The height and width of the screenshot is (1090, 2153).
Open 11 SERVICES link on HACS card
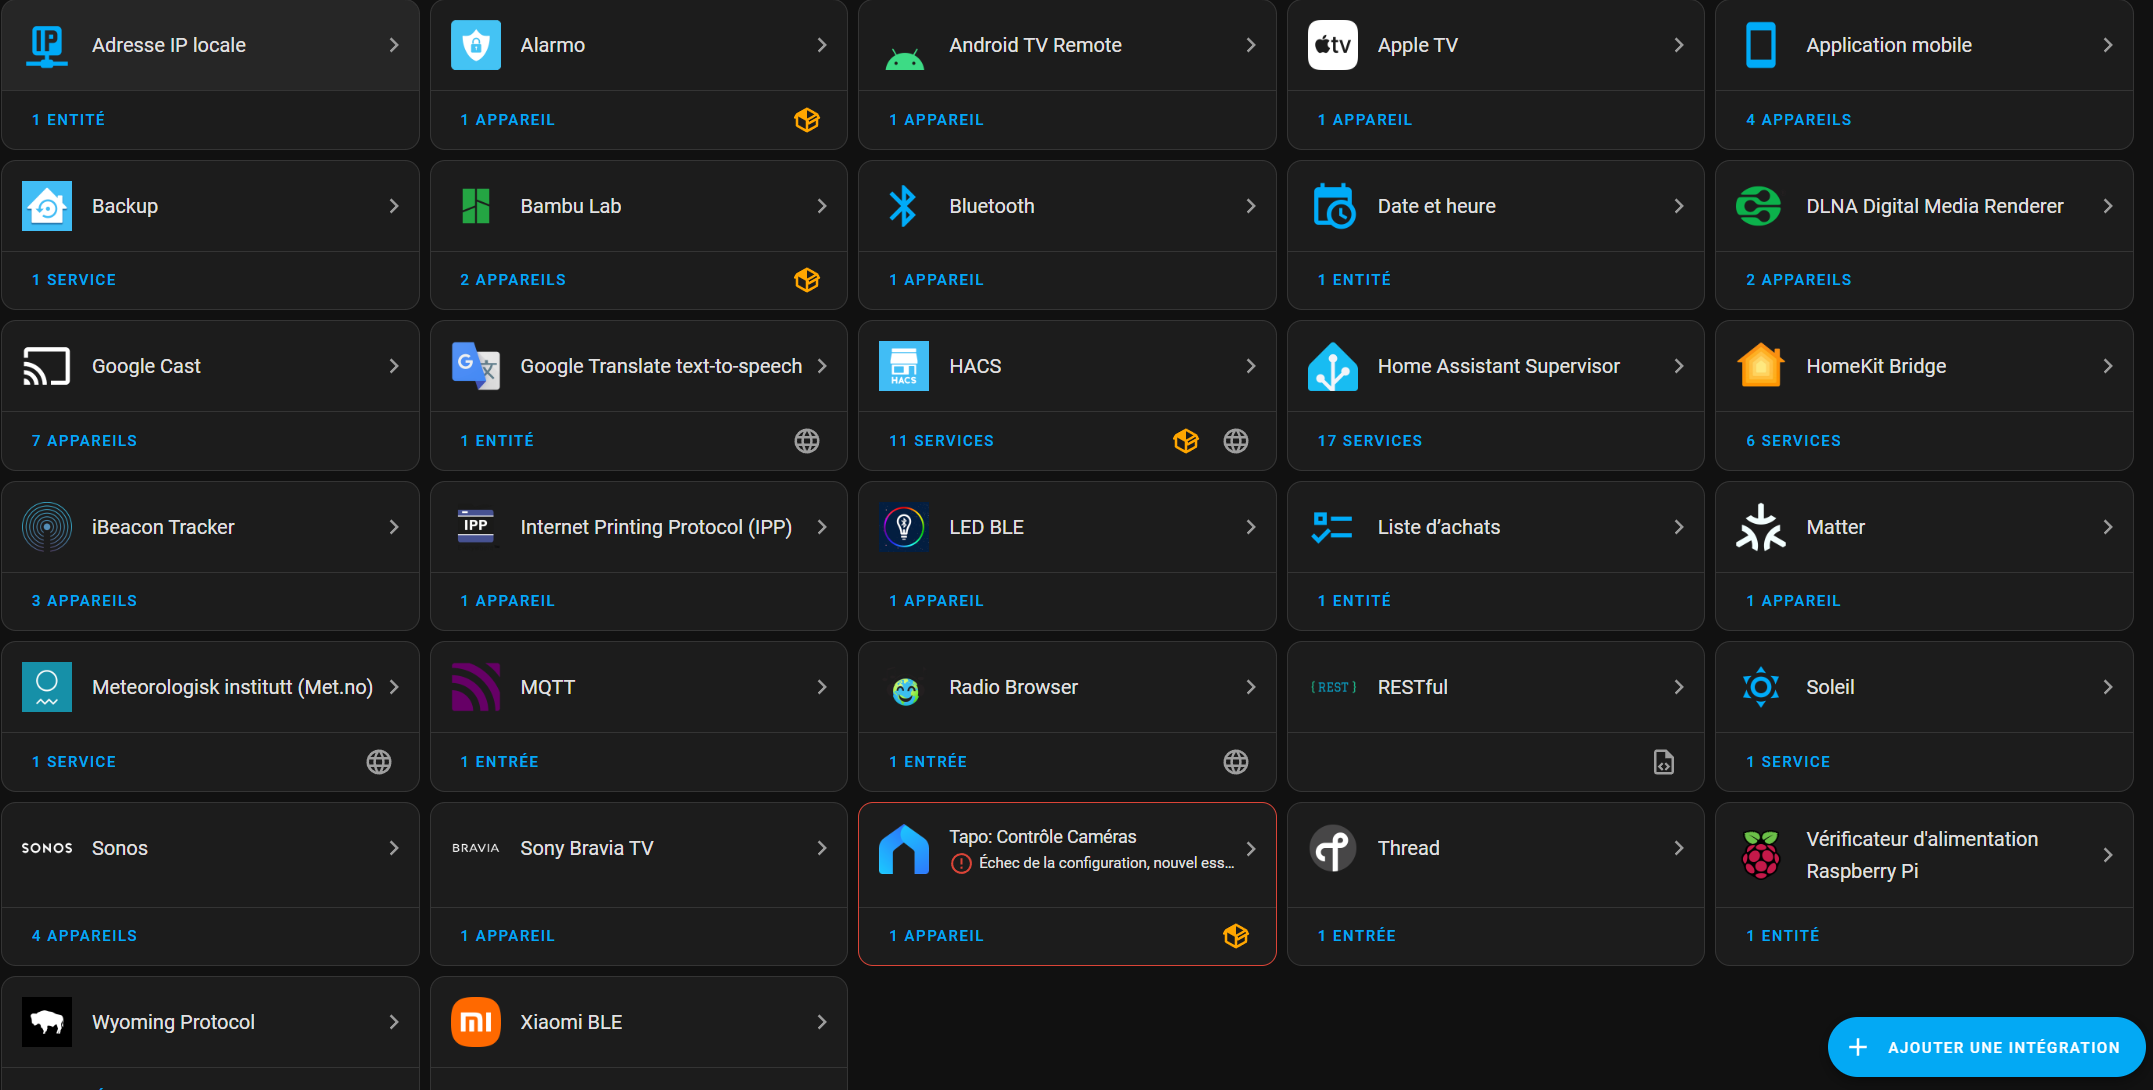point(941,441)
